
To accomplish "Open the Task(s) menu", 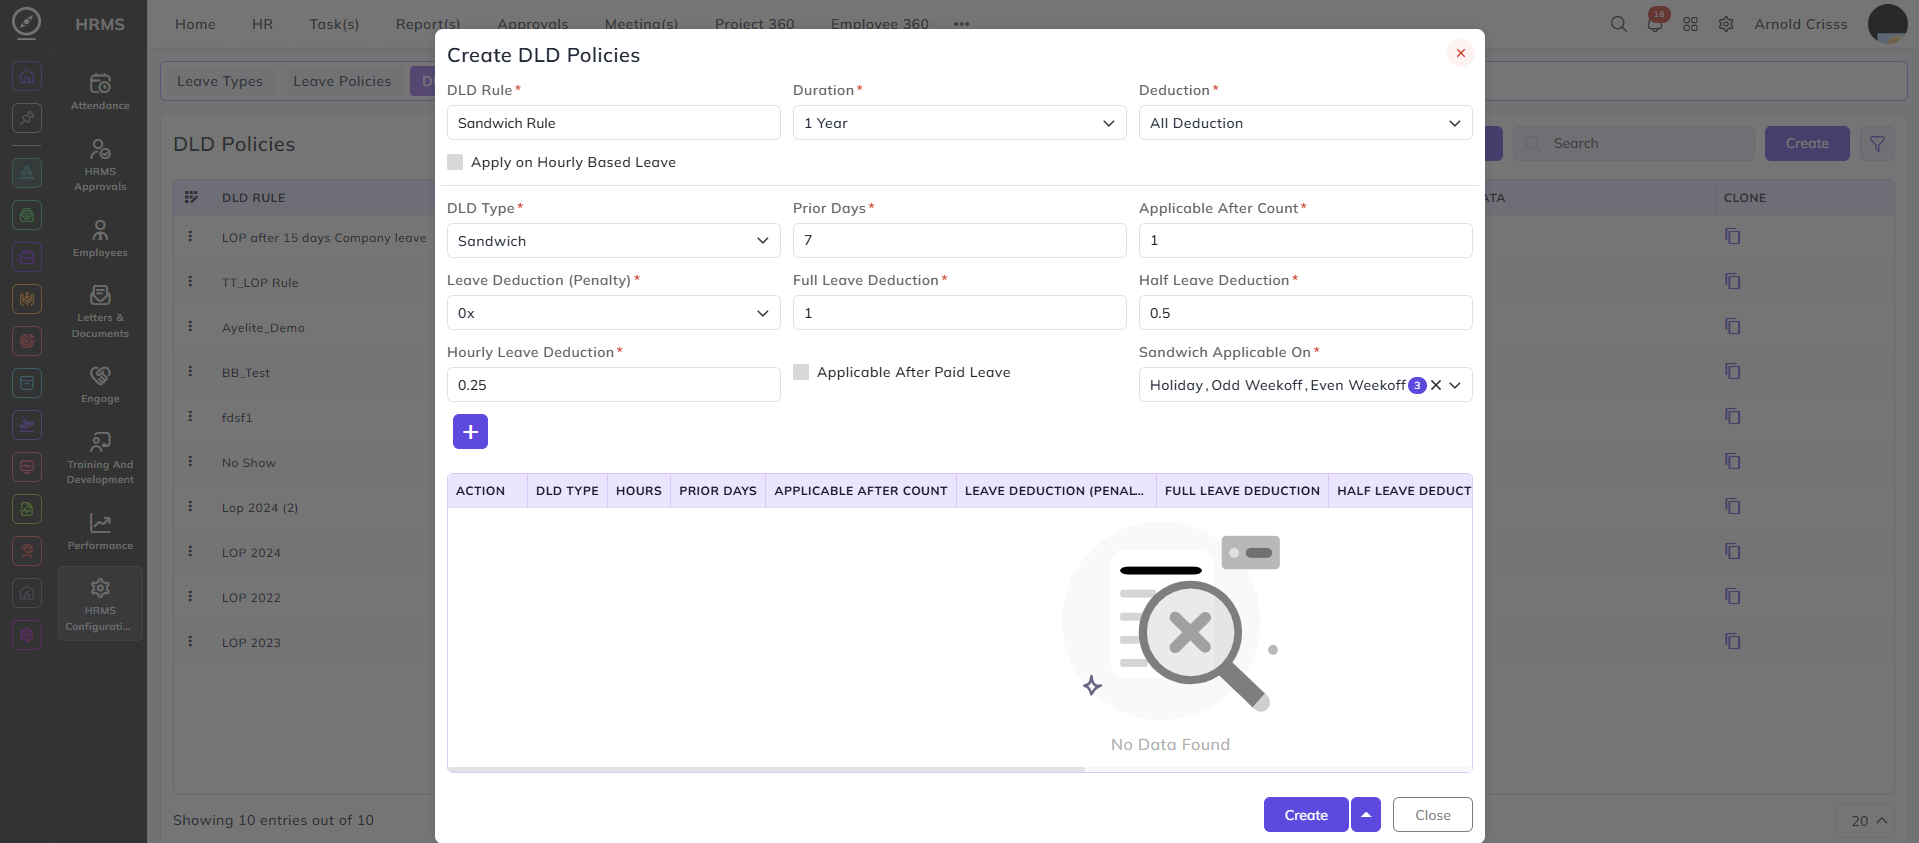I will tap(334, 24).
